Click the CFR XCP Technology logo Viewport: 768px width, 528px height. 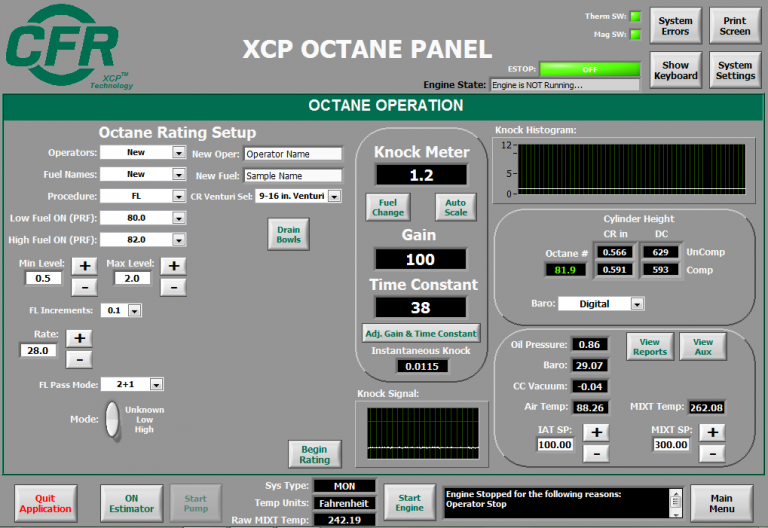point(69,47)
